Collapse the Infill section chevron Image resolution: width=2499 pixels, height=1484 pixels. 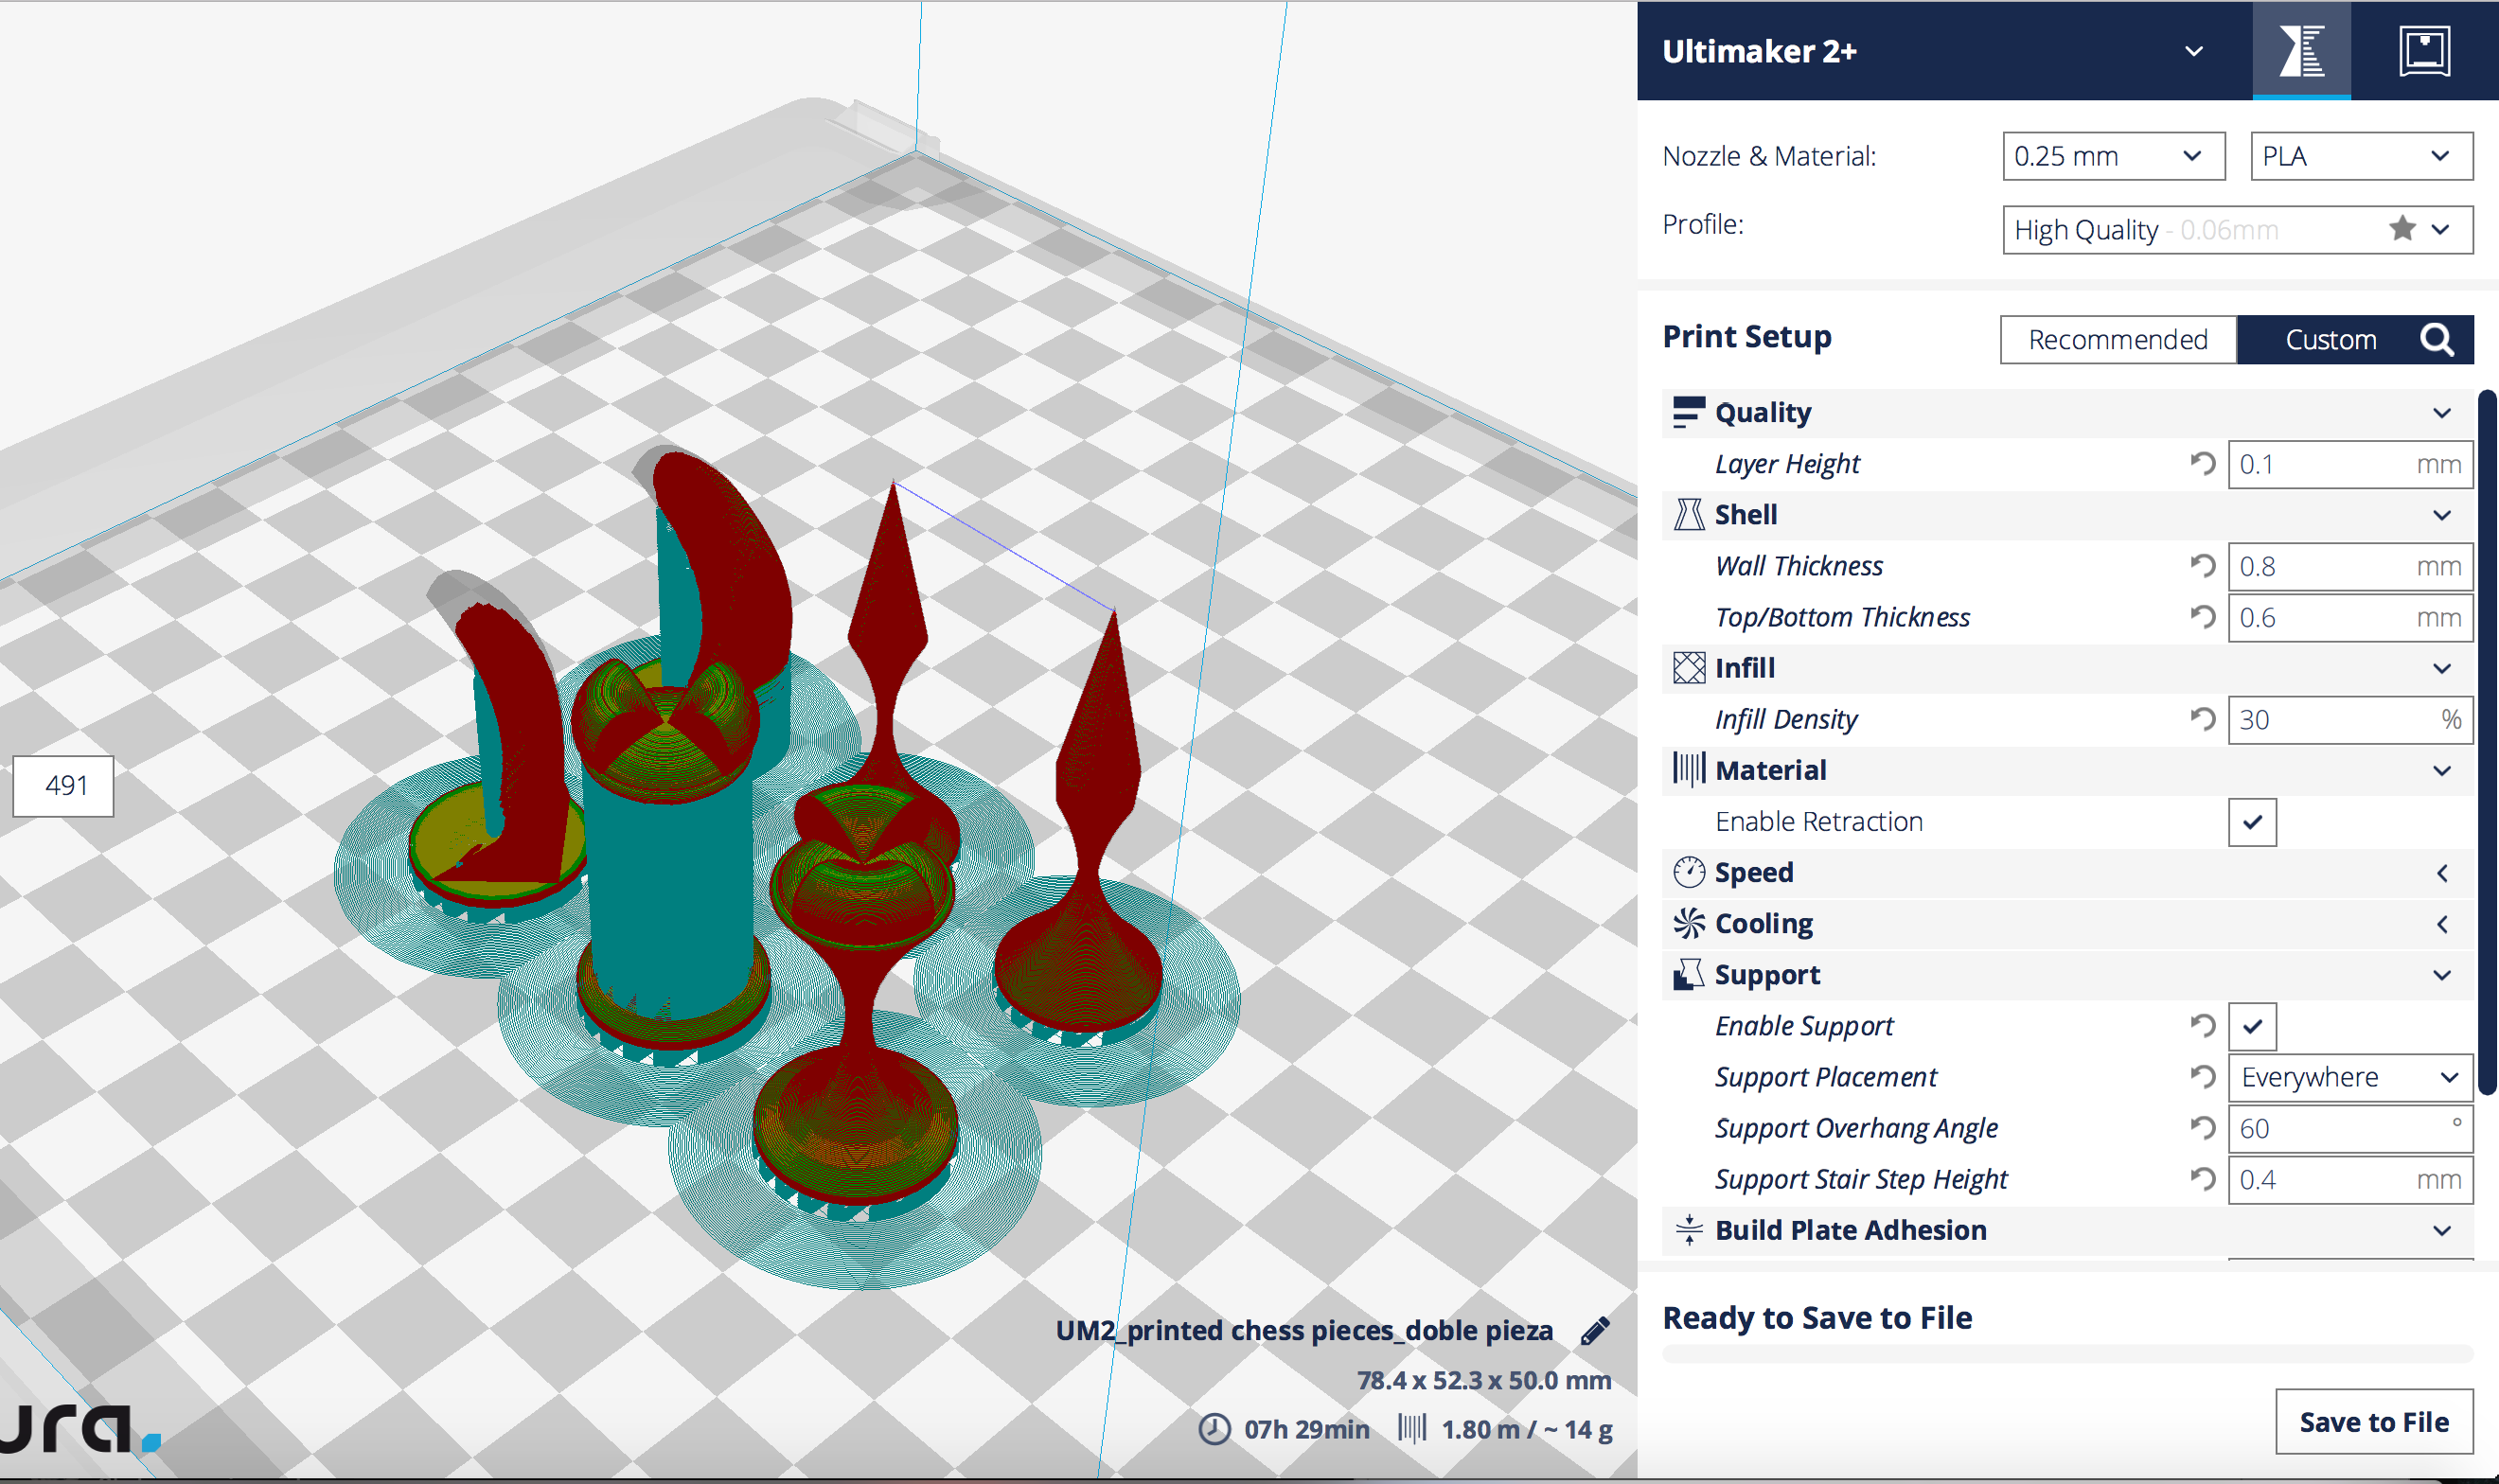(2441, 668)
